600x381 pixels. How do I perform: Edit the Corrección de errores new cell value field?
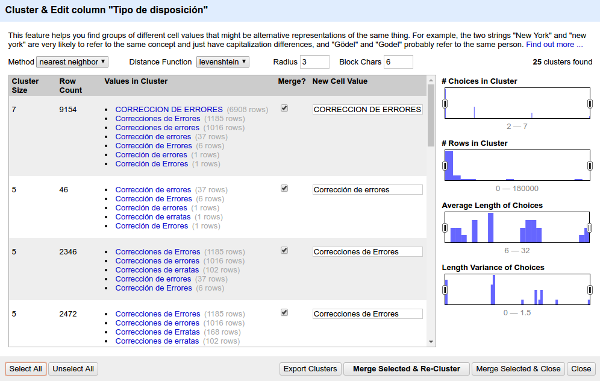tap(367, 190)
